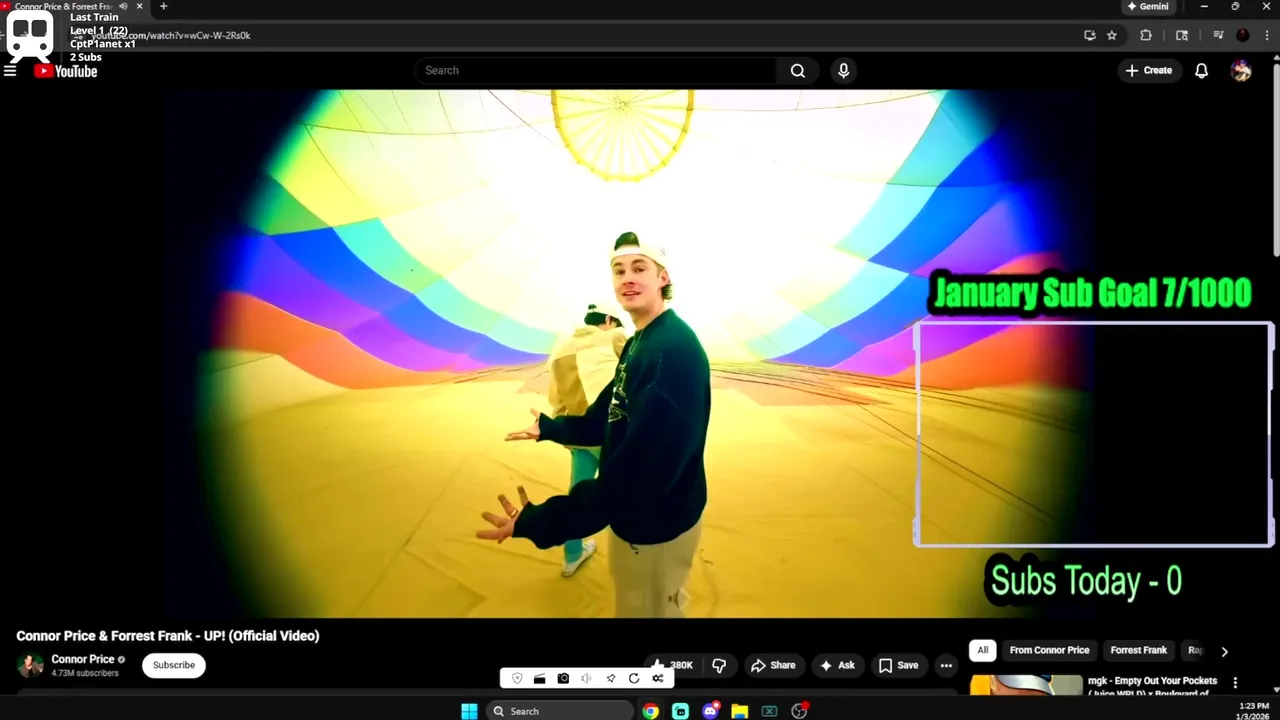
Task: Open Connor Price channel avatar
Action: click(x=30, y=665)
